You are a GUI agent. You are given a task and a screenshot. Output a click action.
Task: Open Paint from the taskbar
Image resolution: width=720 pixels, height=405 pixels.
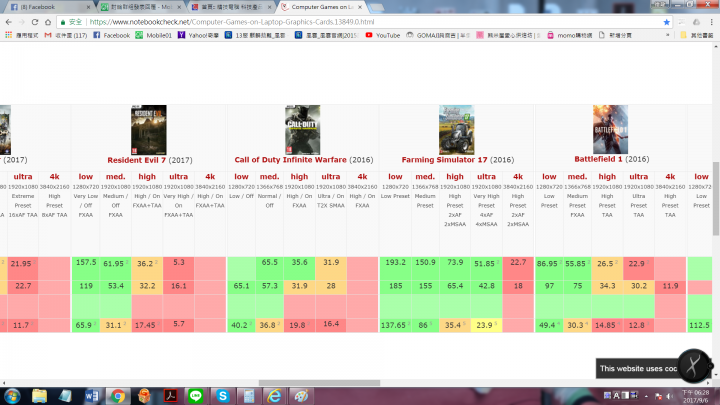click(301, 396)
